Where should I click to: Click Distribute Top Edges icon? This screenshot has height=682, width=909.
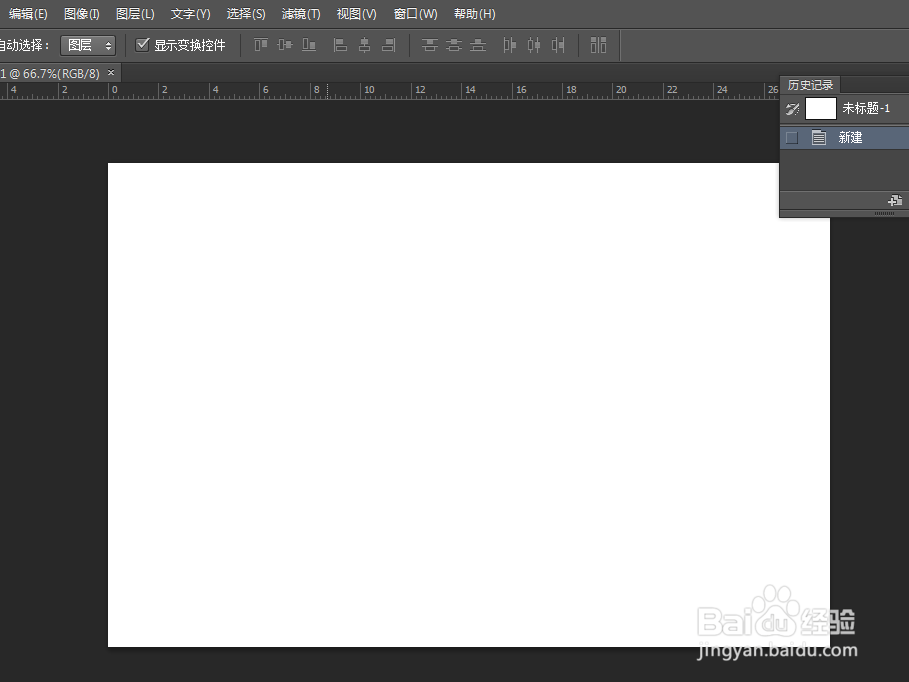[x=430, y=45]
